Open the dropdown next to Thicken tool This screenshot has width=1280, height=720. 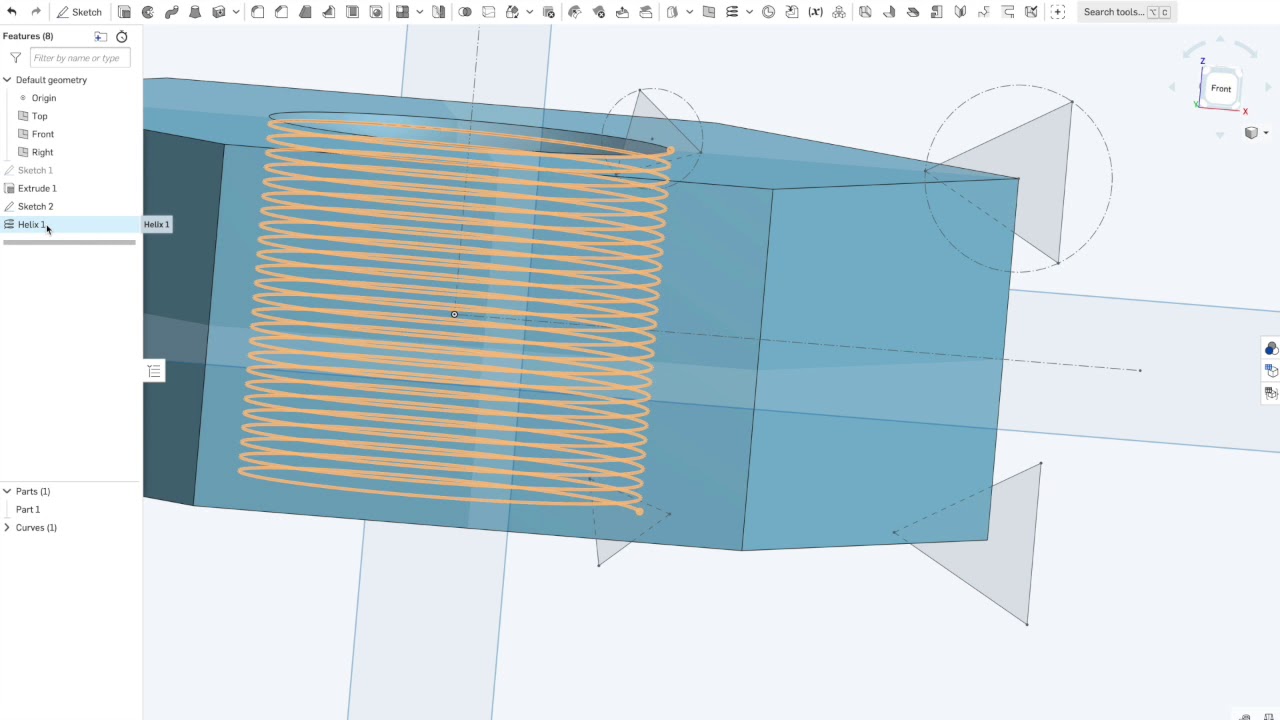click(x=236, y=12)
